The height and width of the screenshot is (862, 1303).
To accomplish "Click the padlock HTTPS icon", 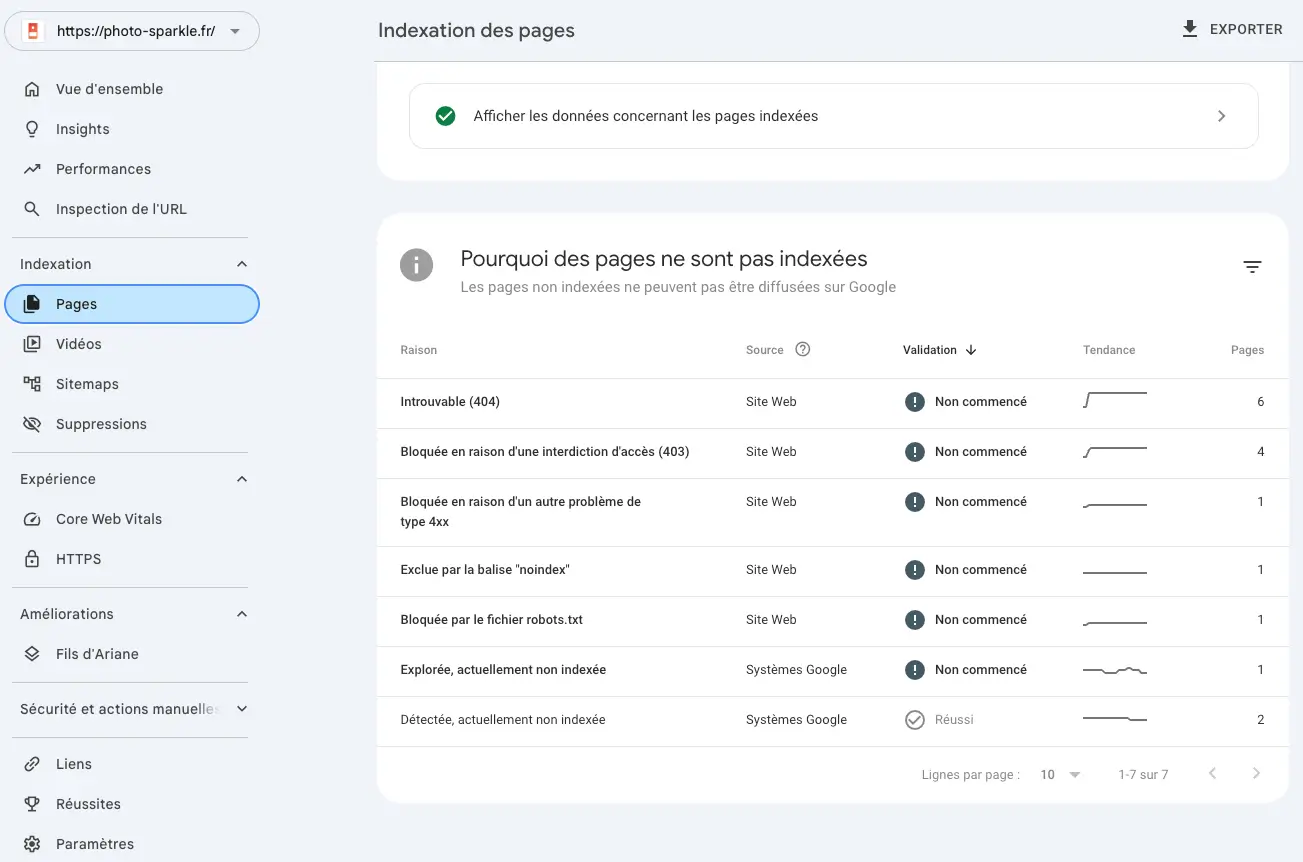I will click(x=32, y=559).
